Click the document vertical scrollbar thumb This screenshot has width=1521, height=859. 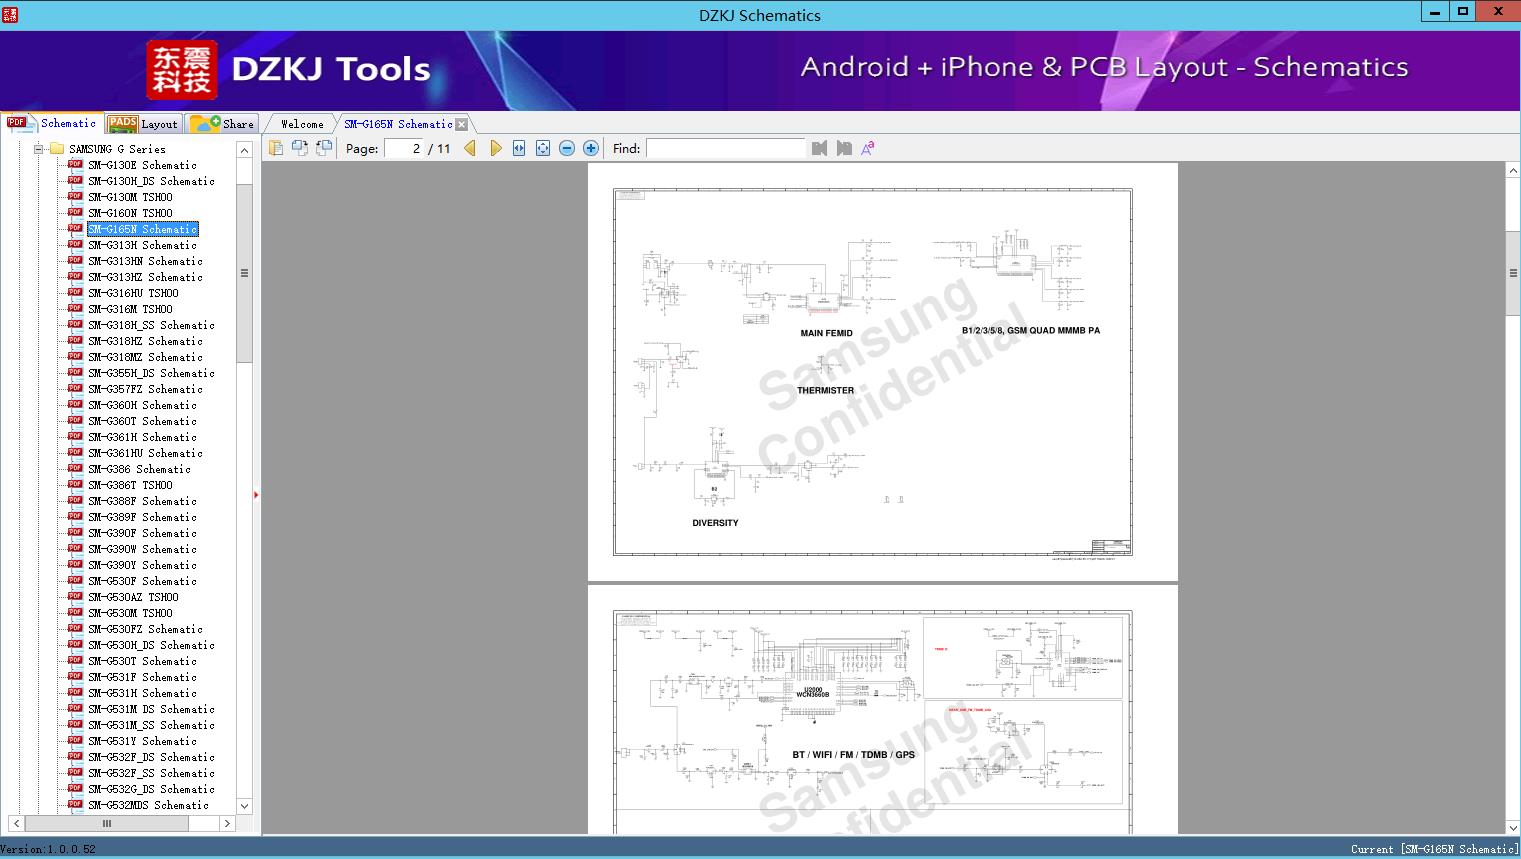[x=1513, y=273]
